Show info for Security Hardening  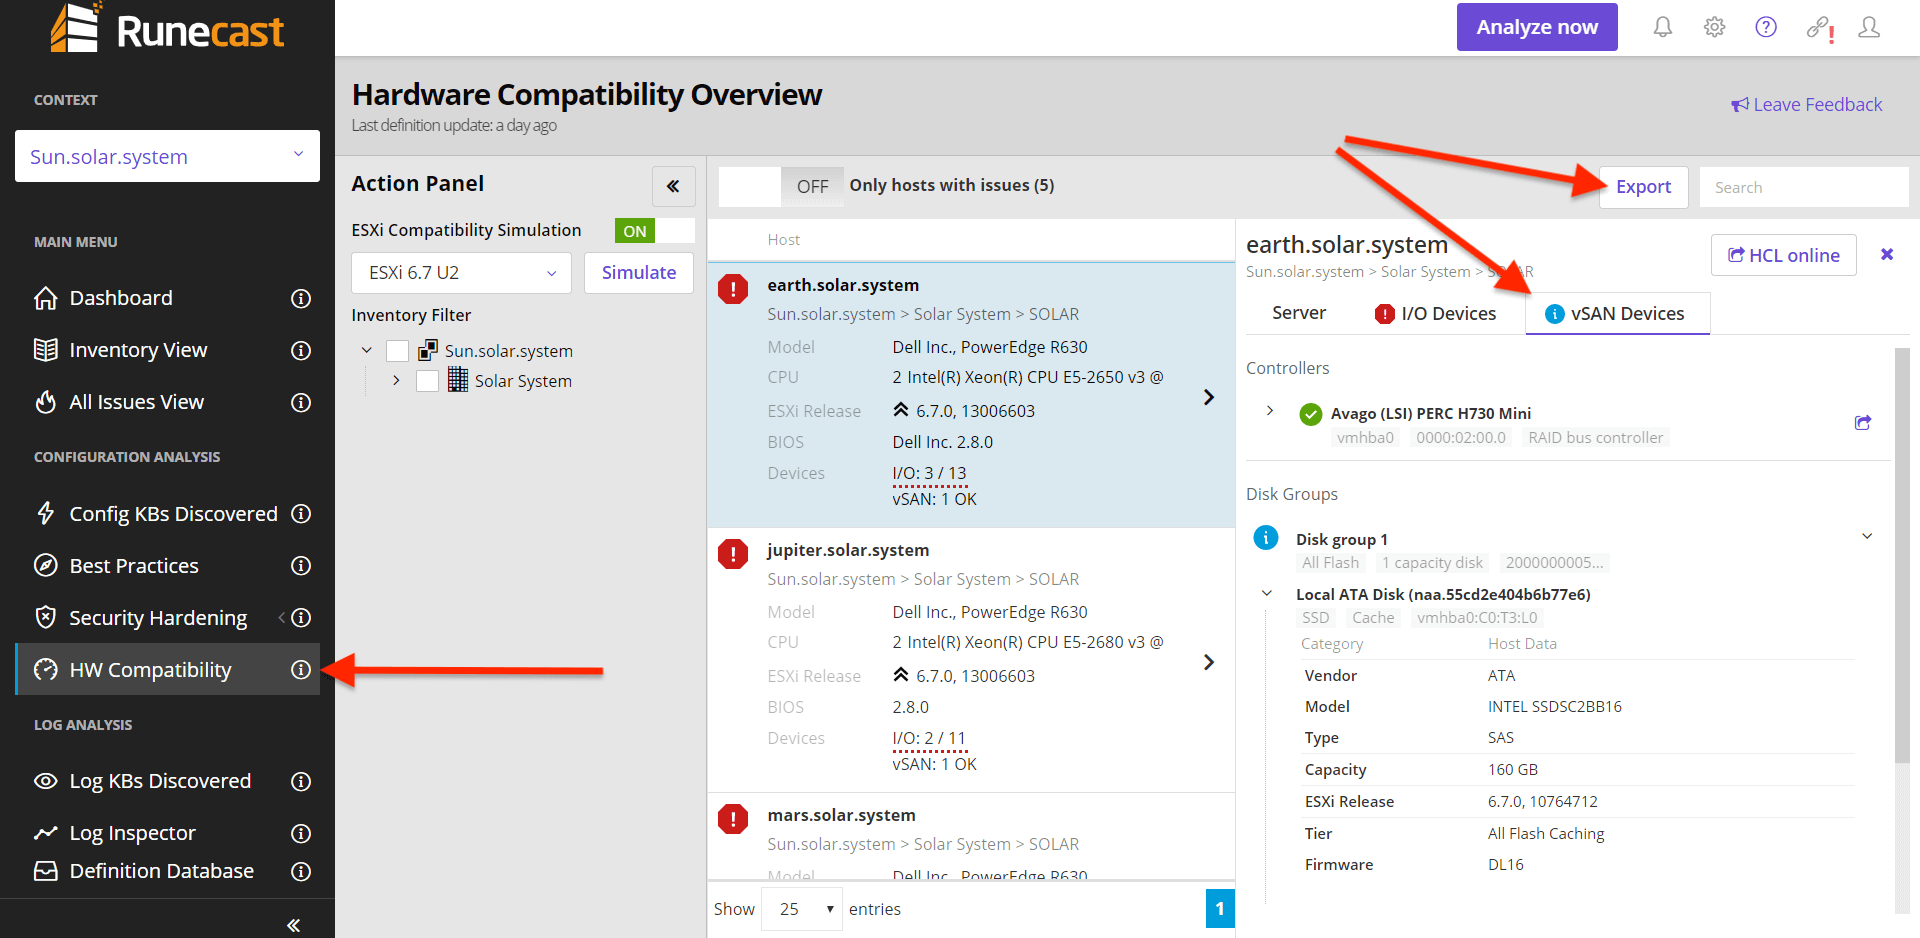301,618
